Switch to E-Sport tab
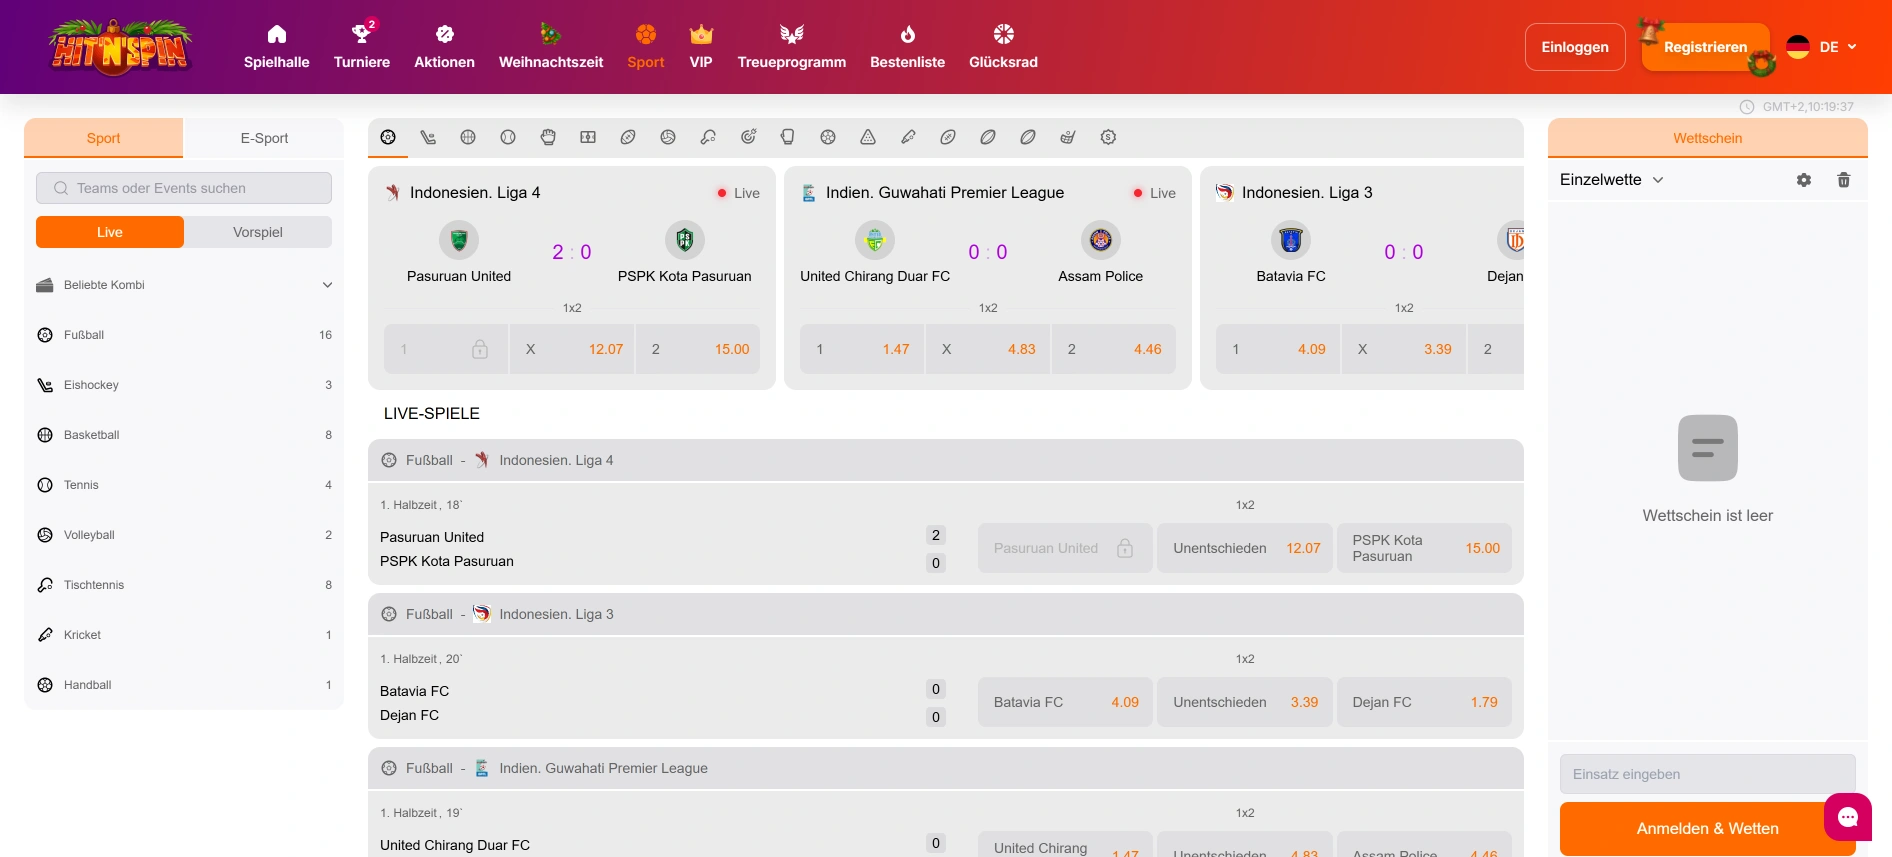Screen dimensions: 1892x857 264,138
